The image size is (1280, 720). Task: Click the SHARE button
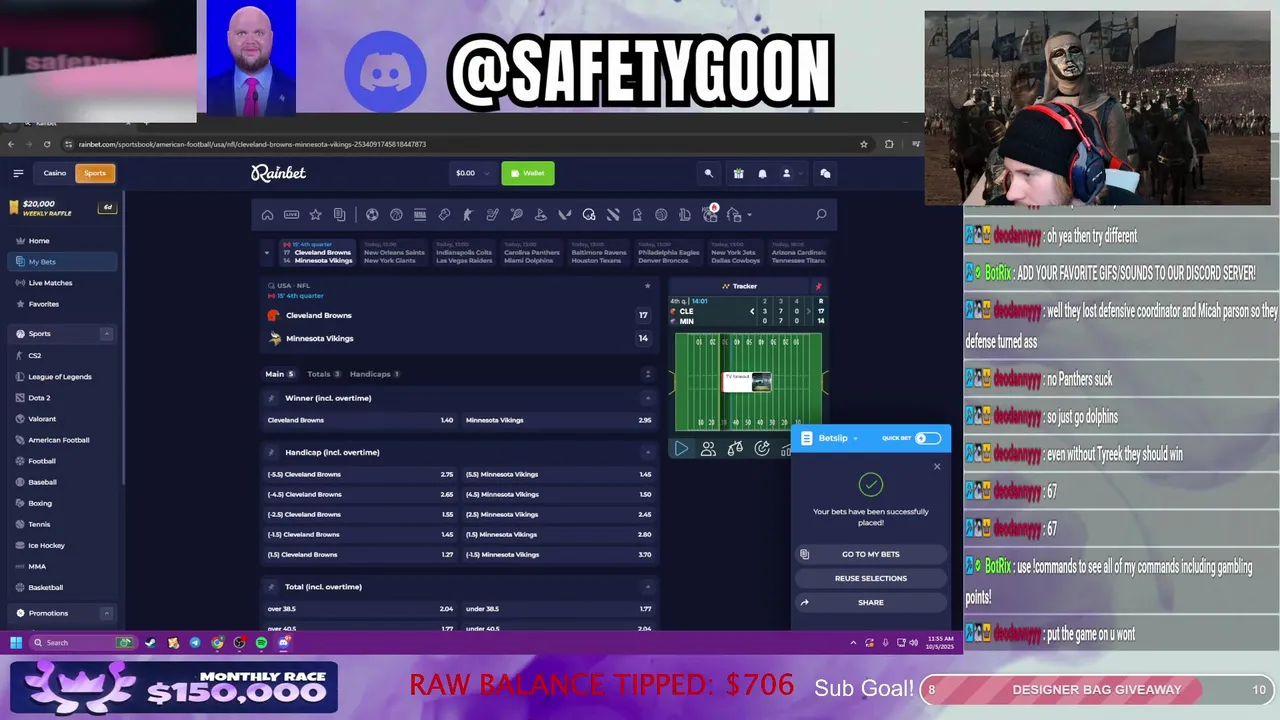click(x=870, y=602)
